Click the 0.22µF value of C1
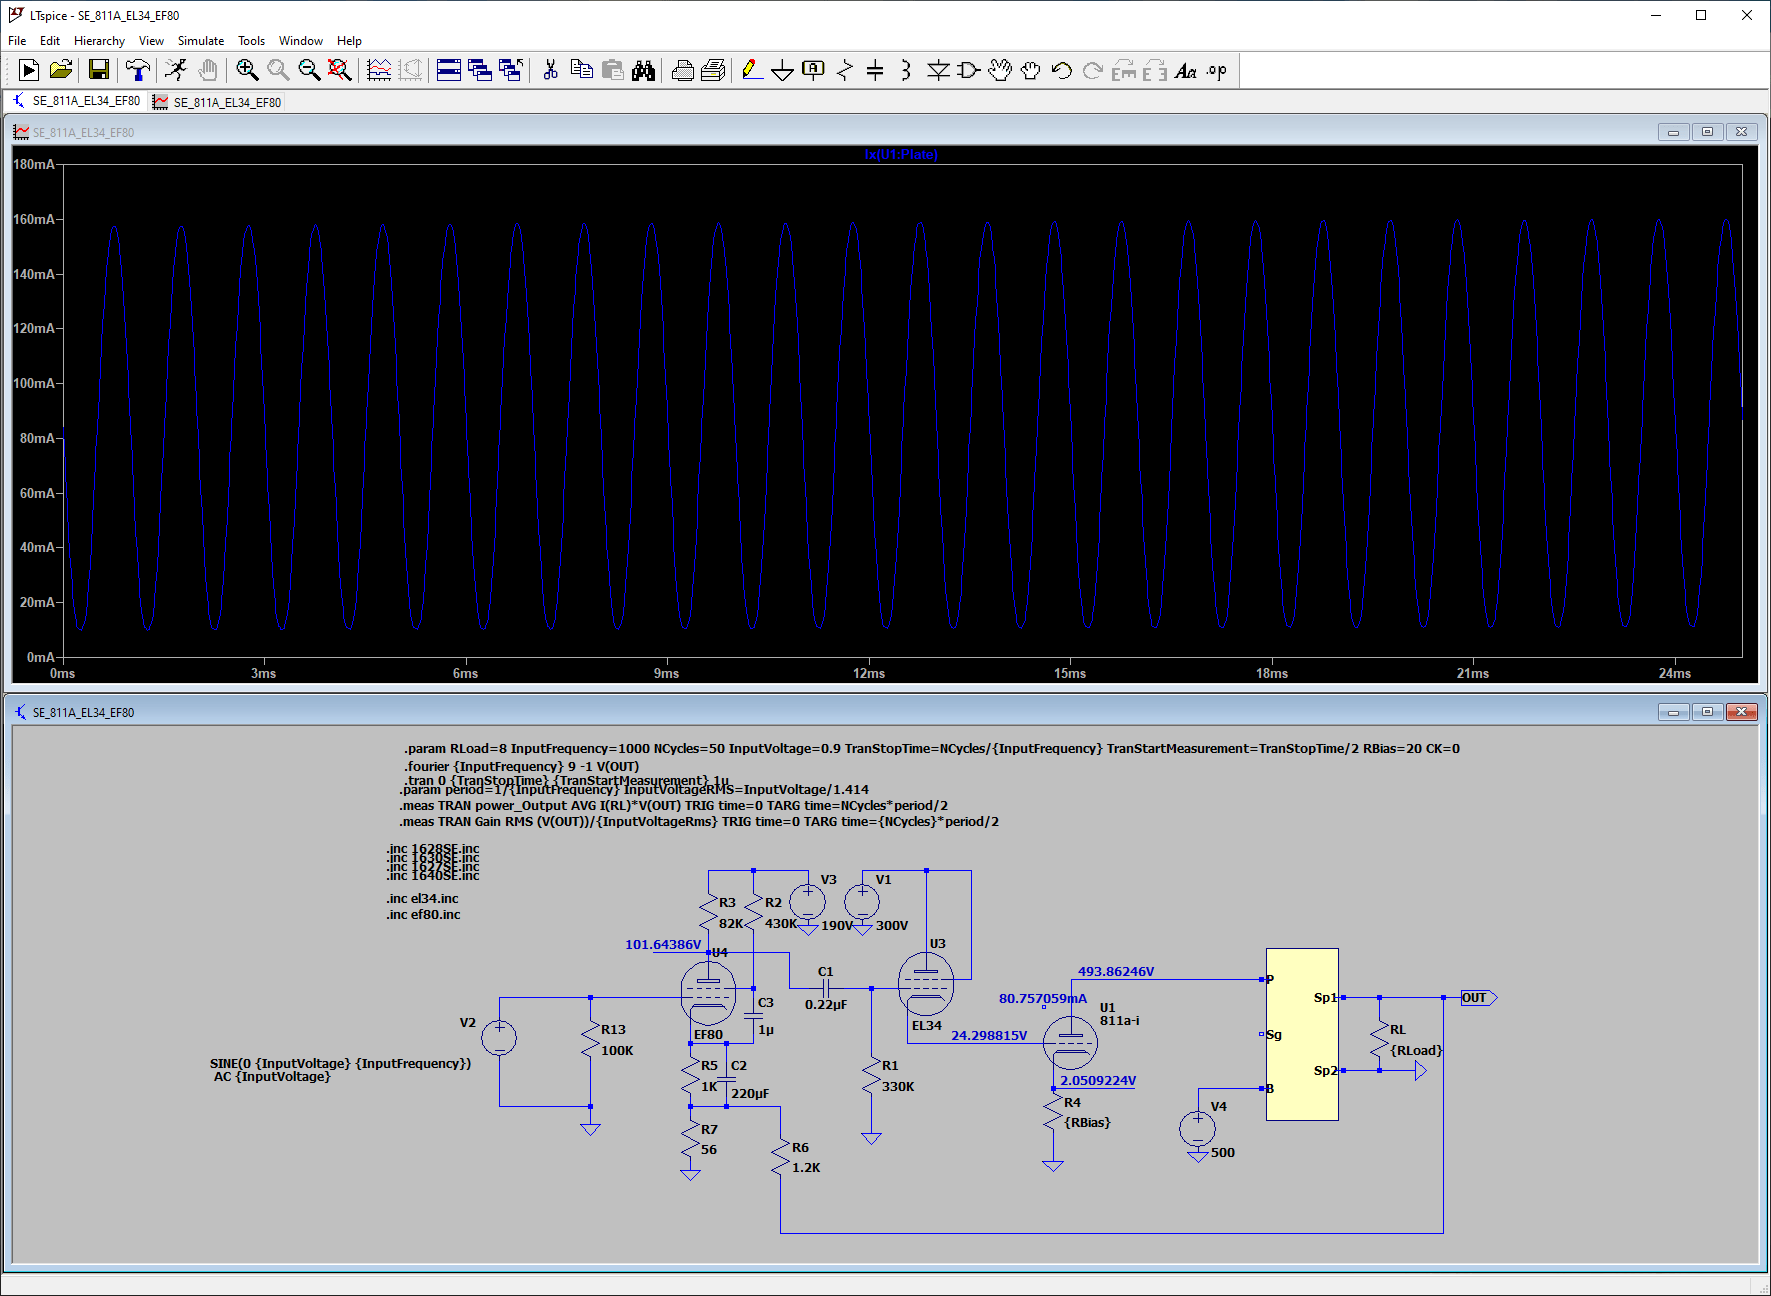 click(826, 1004)
